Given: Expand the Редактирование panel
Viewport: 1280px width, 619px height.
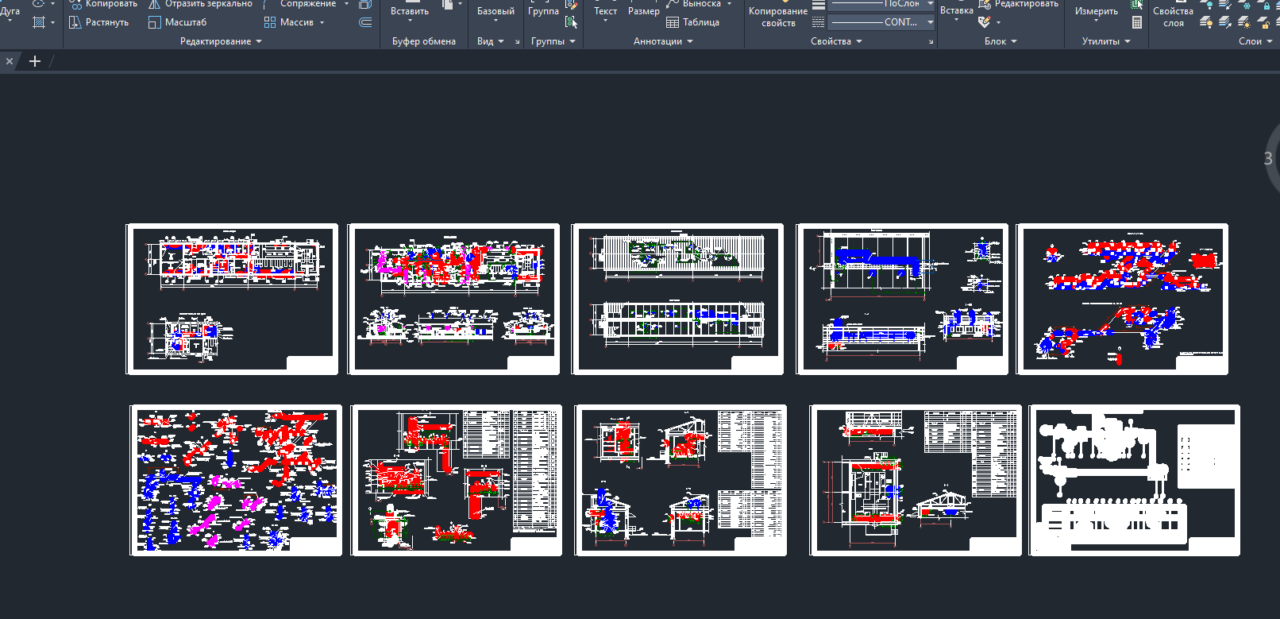Looking at the screenshot, I should click(221, 41).
